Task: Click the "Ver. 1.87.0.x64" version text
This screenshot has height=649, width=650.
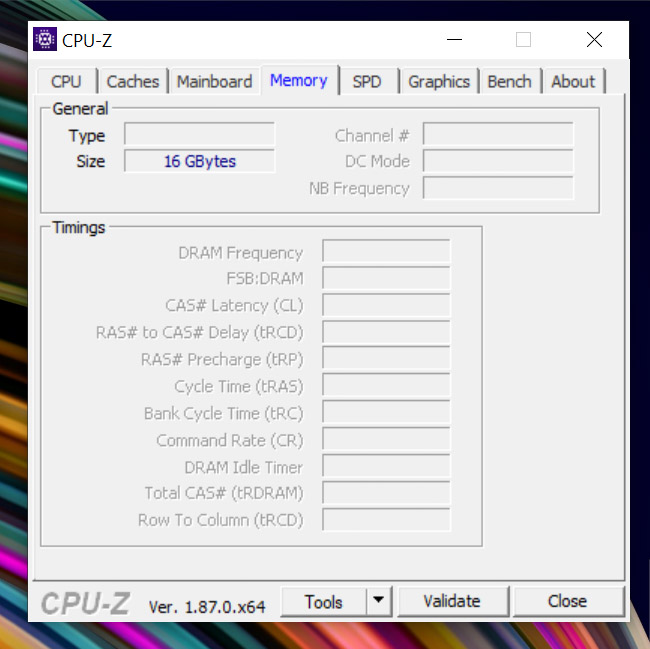Action: (207, 607)
